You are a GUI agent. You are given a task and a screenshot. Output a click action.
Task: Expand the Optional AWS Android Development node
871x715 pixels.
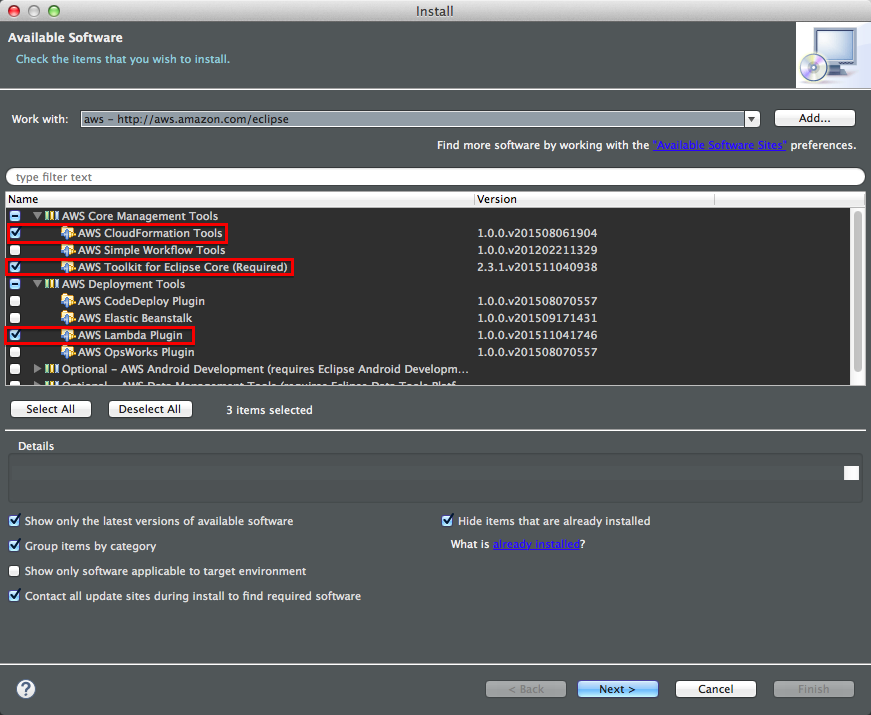click(37, 368)
